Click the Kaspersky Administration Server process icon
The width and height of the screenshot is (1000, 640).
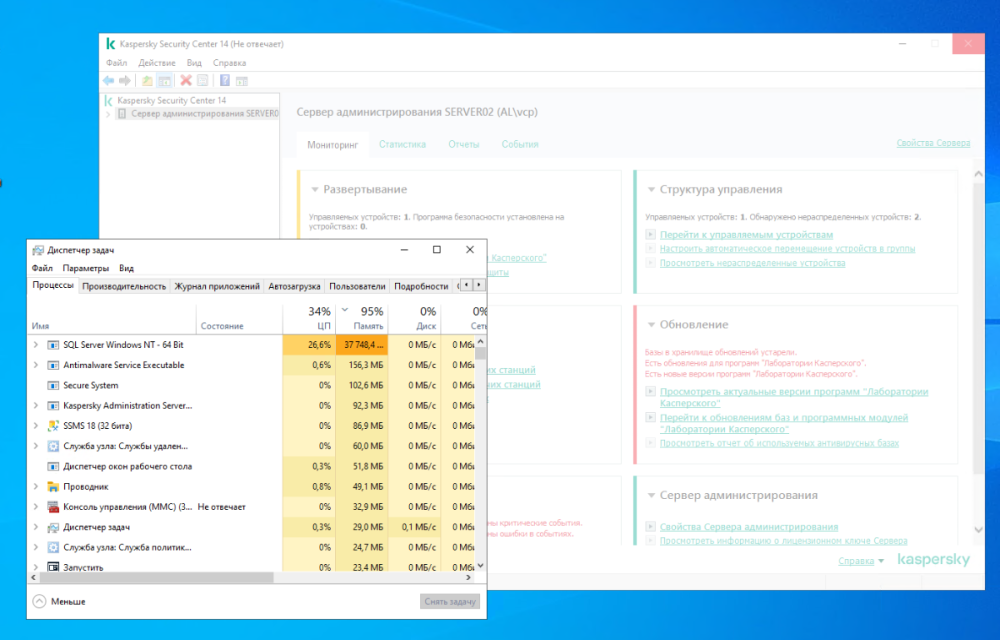54,405
